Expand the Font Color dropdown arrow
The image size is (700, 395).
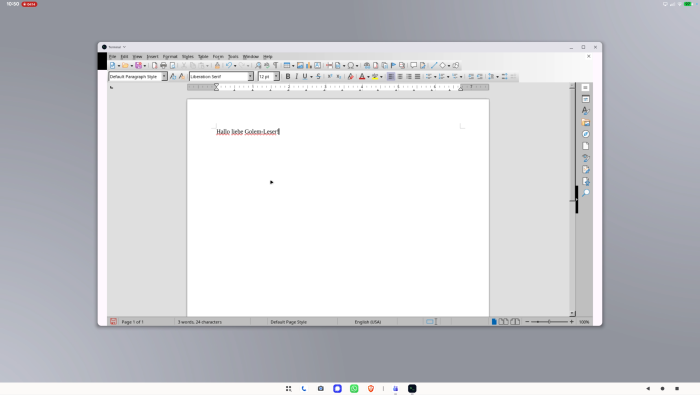368,77
